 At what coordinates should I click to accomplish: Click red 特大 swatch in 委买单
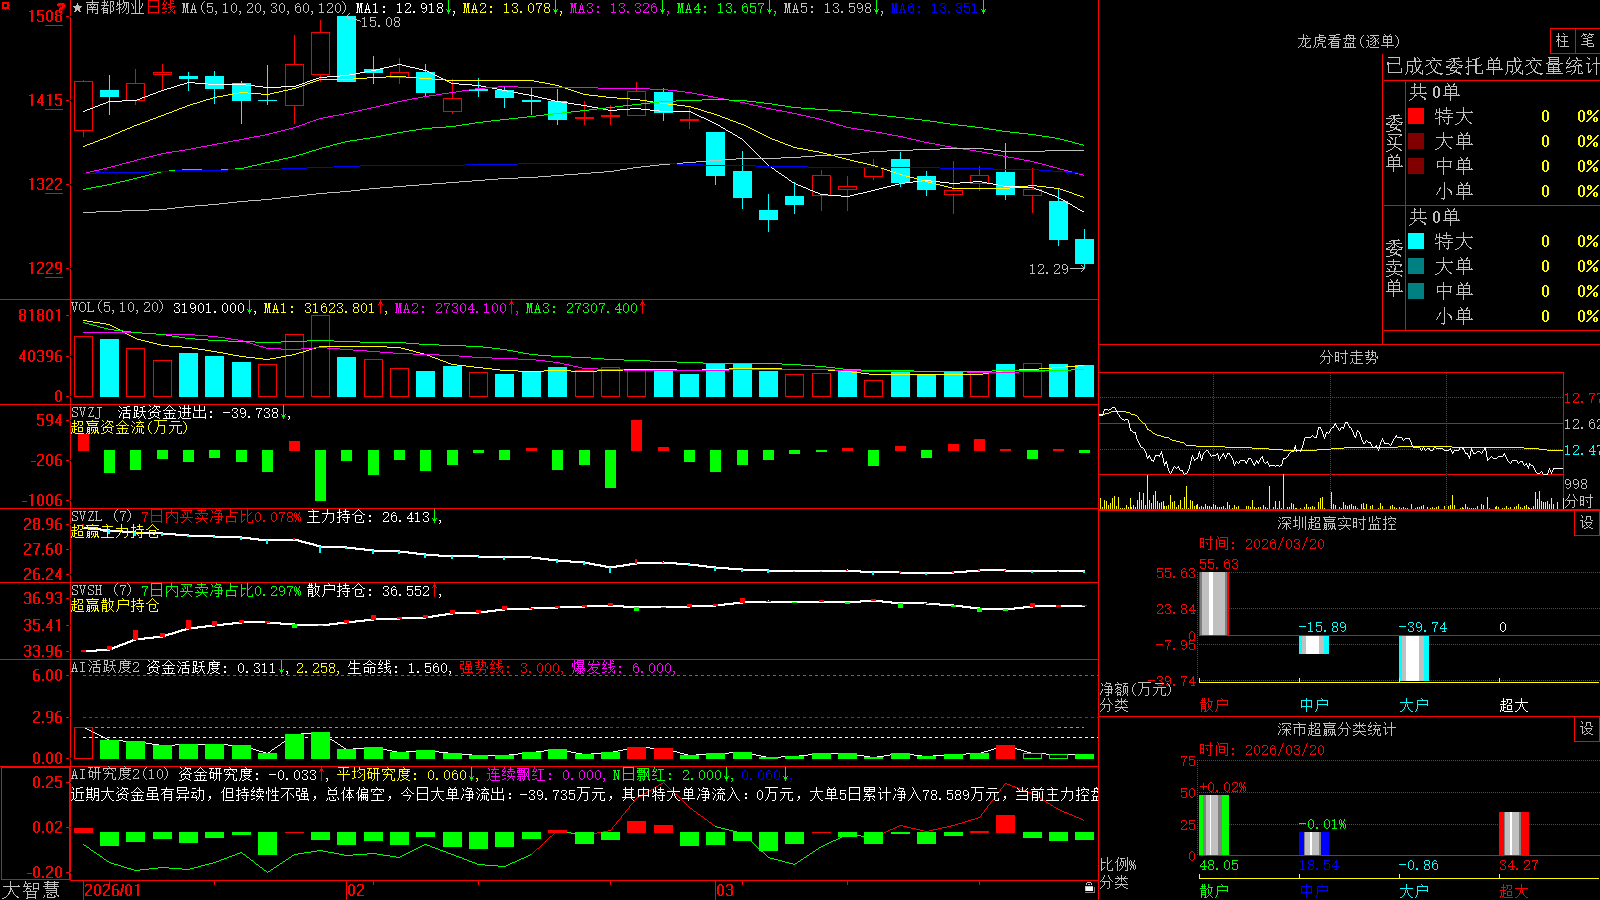(x=1416, y=116)
